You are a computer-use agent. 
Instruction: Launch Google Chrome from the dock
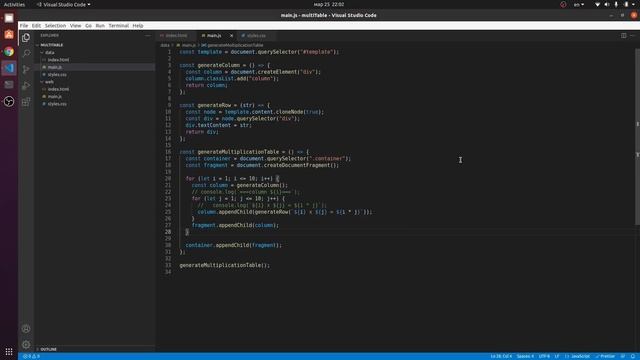click(9, 51)
